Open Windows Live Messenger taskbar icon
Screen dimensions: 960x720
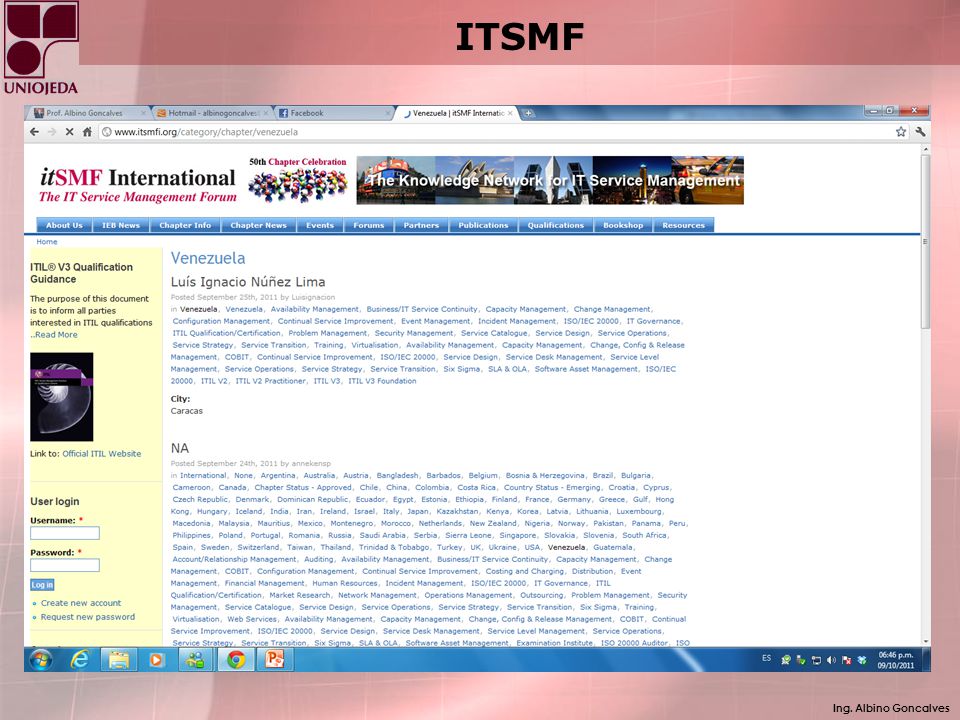point(196,660)
